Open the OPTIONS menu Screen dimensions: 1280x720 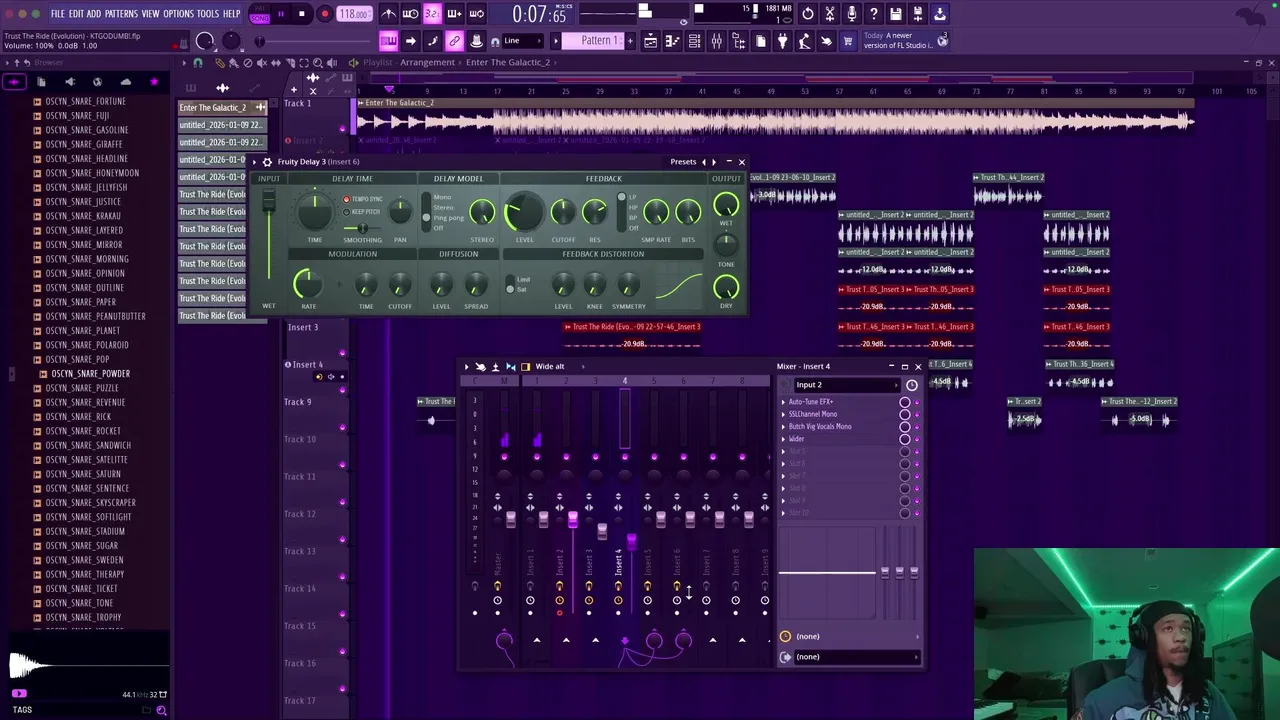pyautogui.click(x=178, y=14)
